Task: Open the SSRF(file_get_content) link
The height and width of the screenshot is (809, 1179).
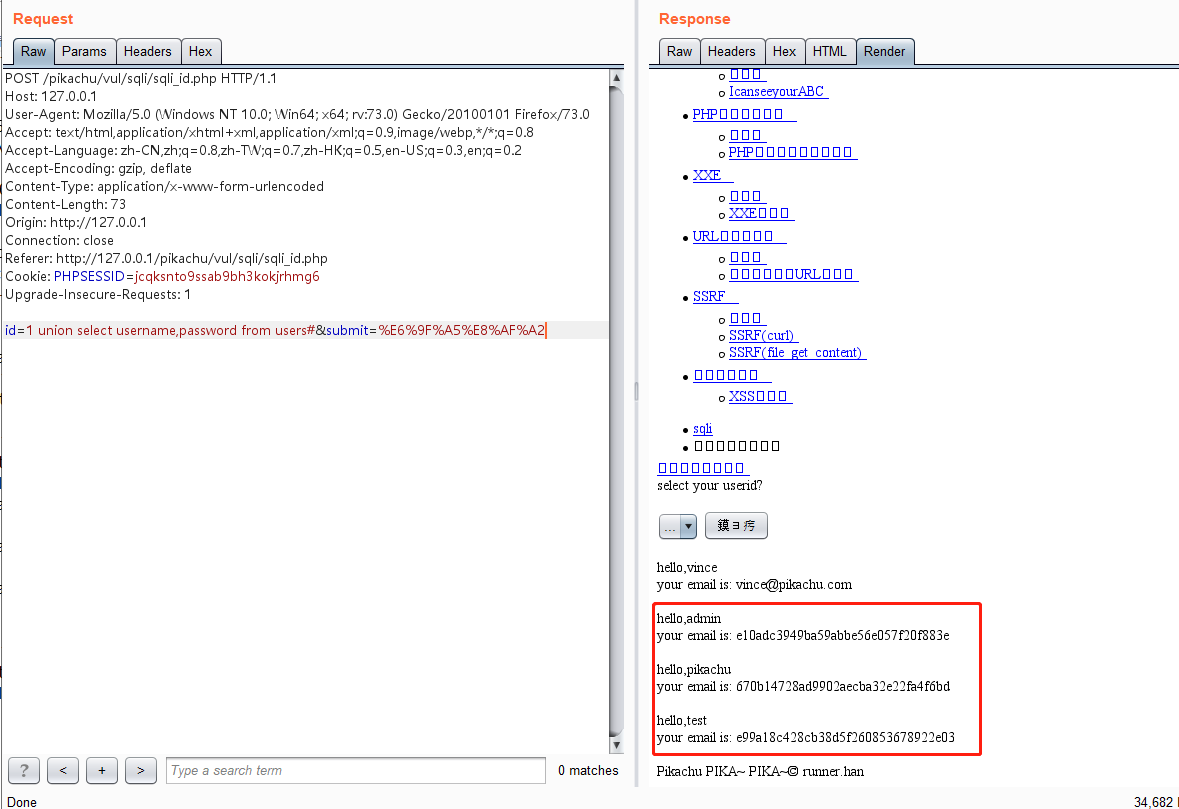Action: point(797,353)
